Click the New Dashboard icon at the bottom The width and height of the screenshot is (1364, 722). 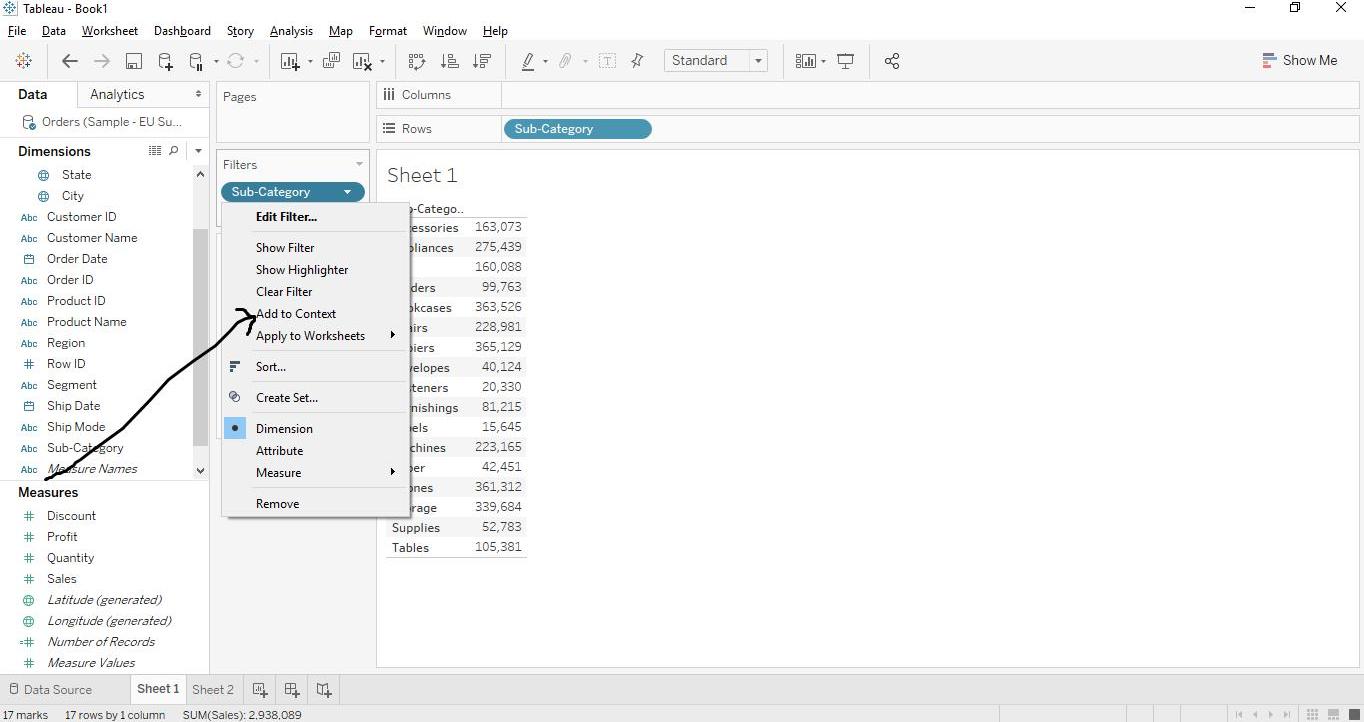[x=291, y=689]
